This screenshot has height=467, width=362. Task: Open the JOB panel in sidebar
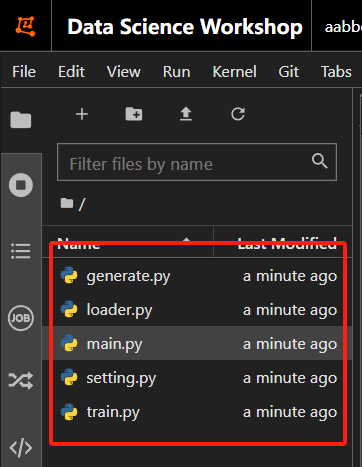click(21, 318)
